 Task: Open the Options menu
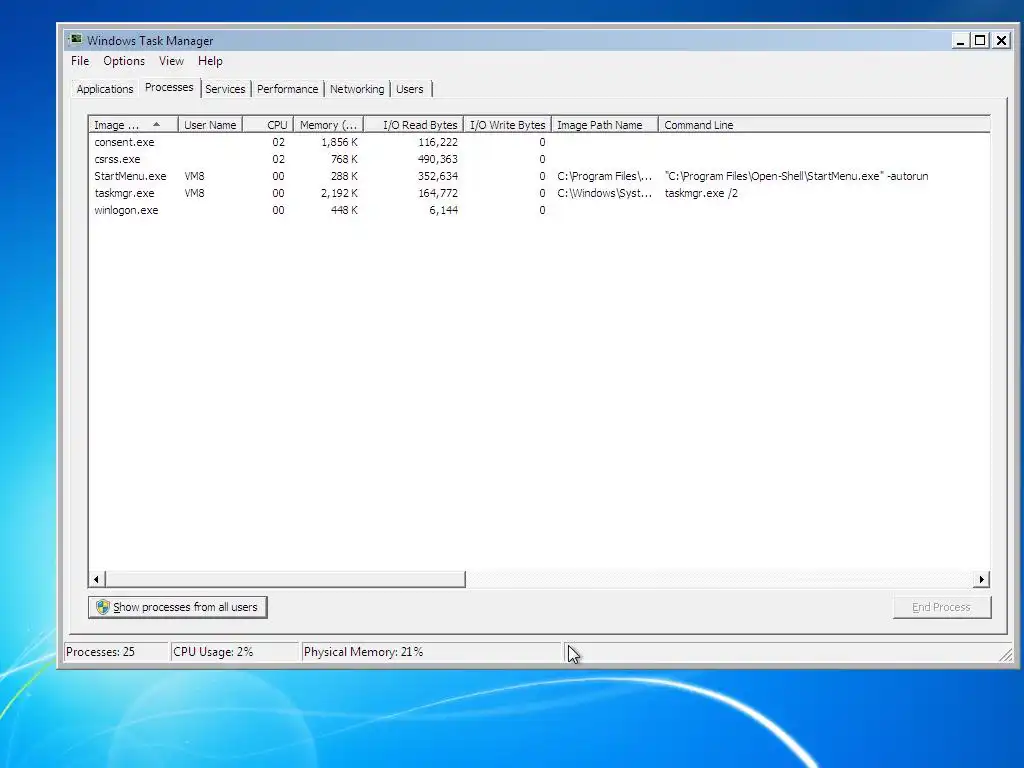click(124, 61)
